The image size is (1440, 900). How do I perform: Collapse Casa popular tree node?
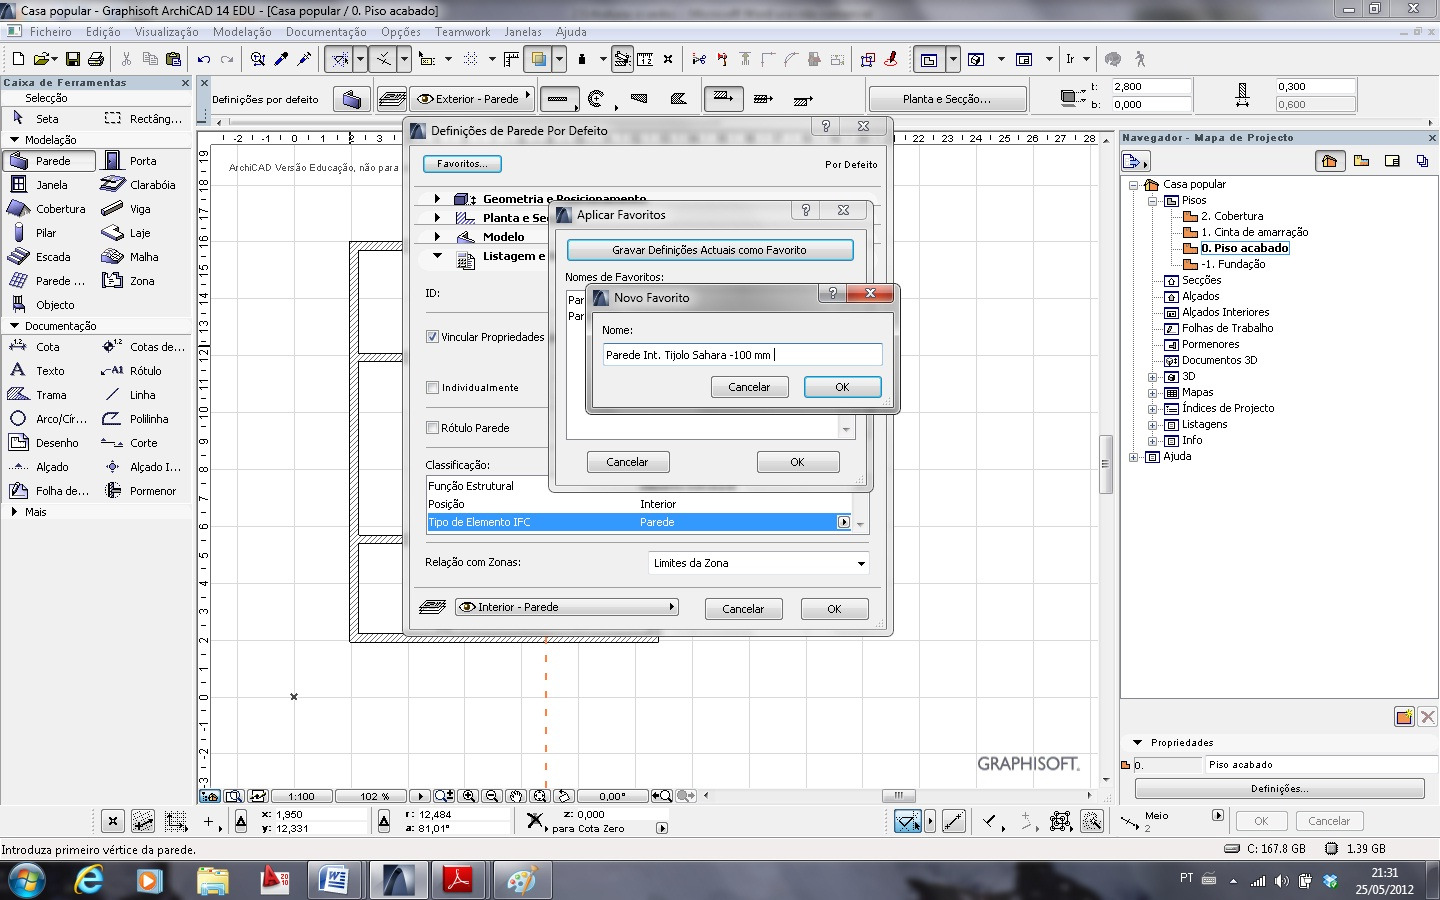pyautogui.click(x=1133, y=184)
